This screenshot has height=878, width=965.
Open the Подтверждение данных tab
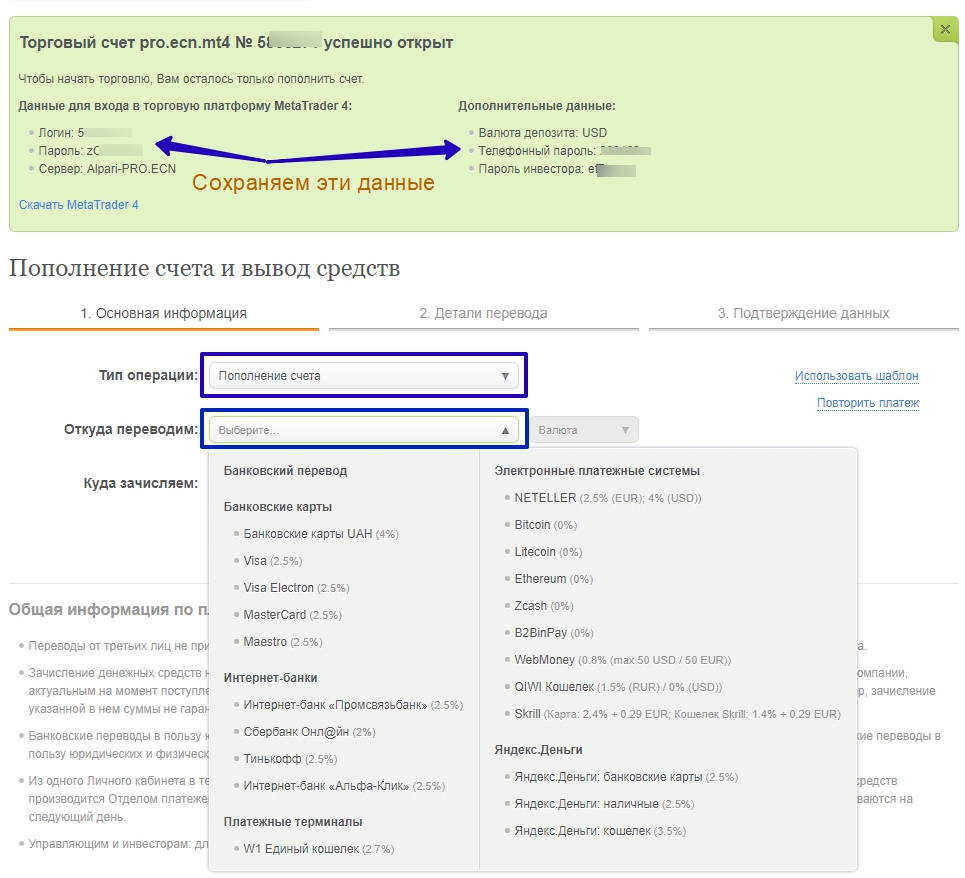coord(806,313)
